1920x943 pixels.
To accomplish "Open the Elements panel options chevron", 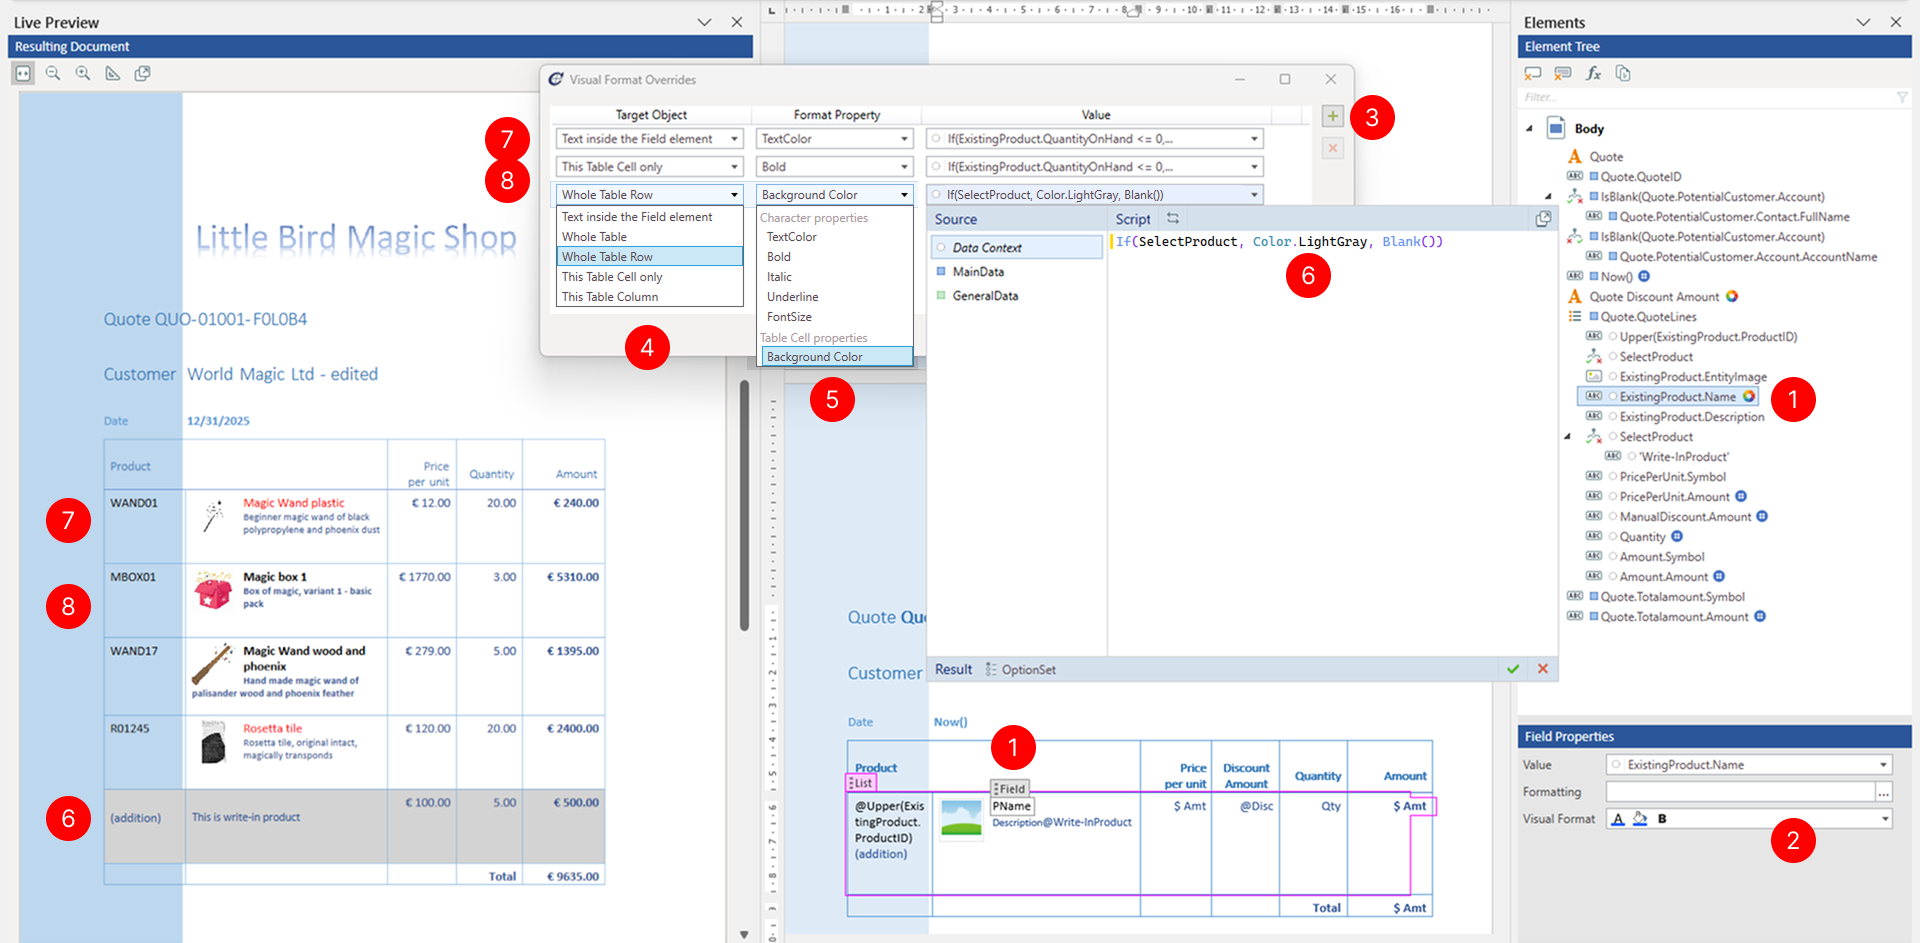I will pos(1863,22).
